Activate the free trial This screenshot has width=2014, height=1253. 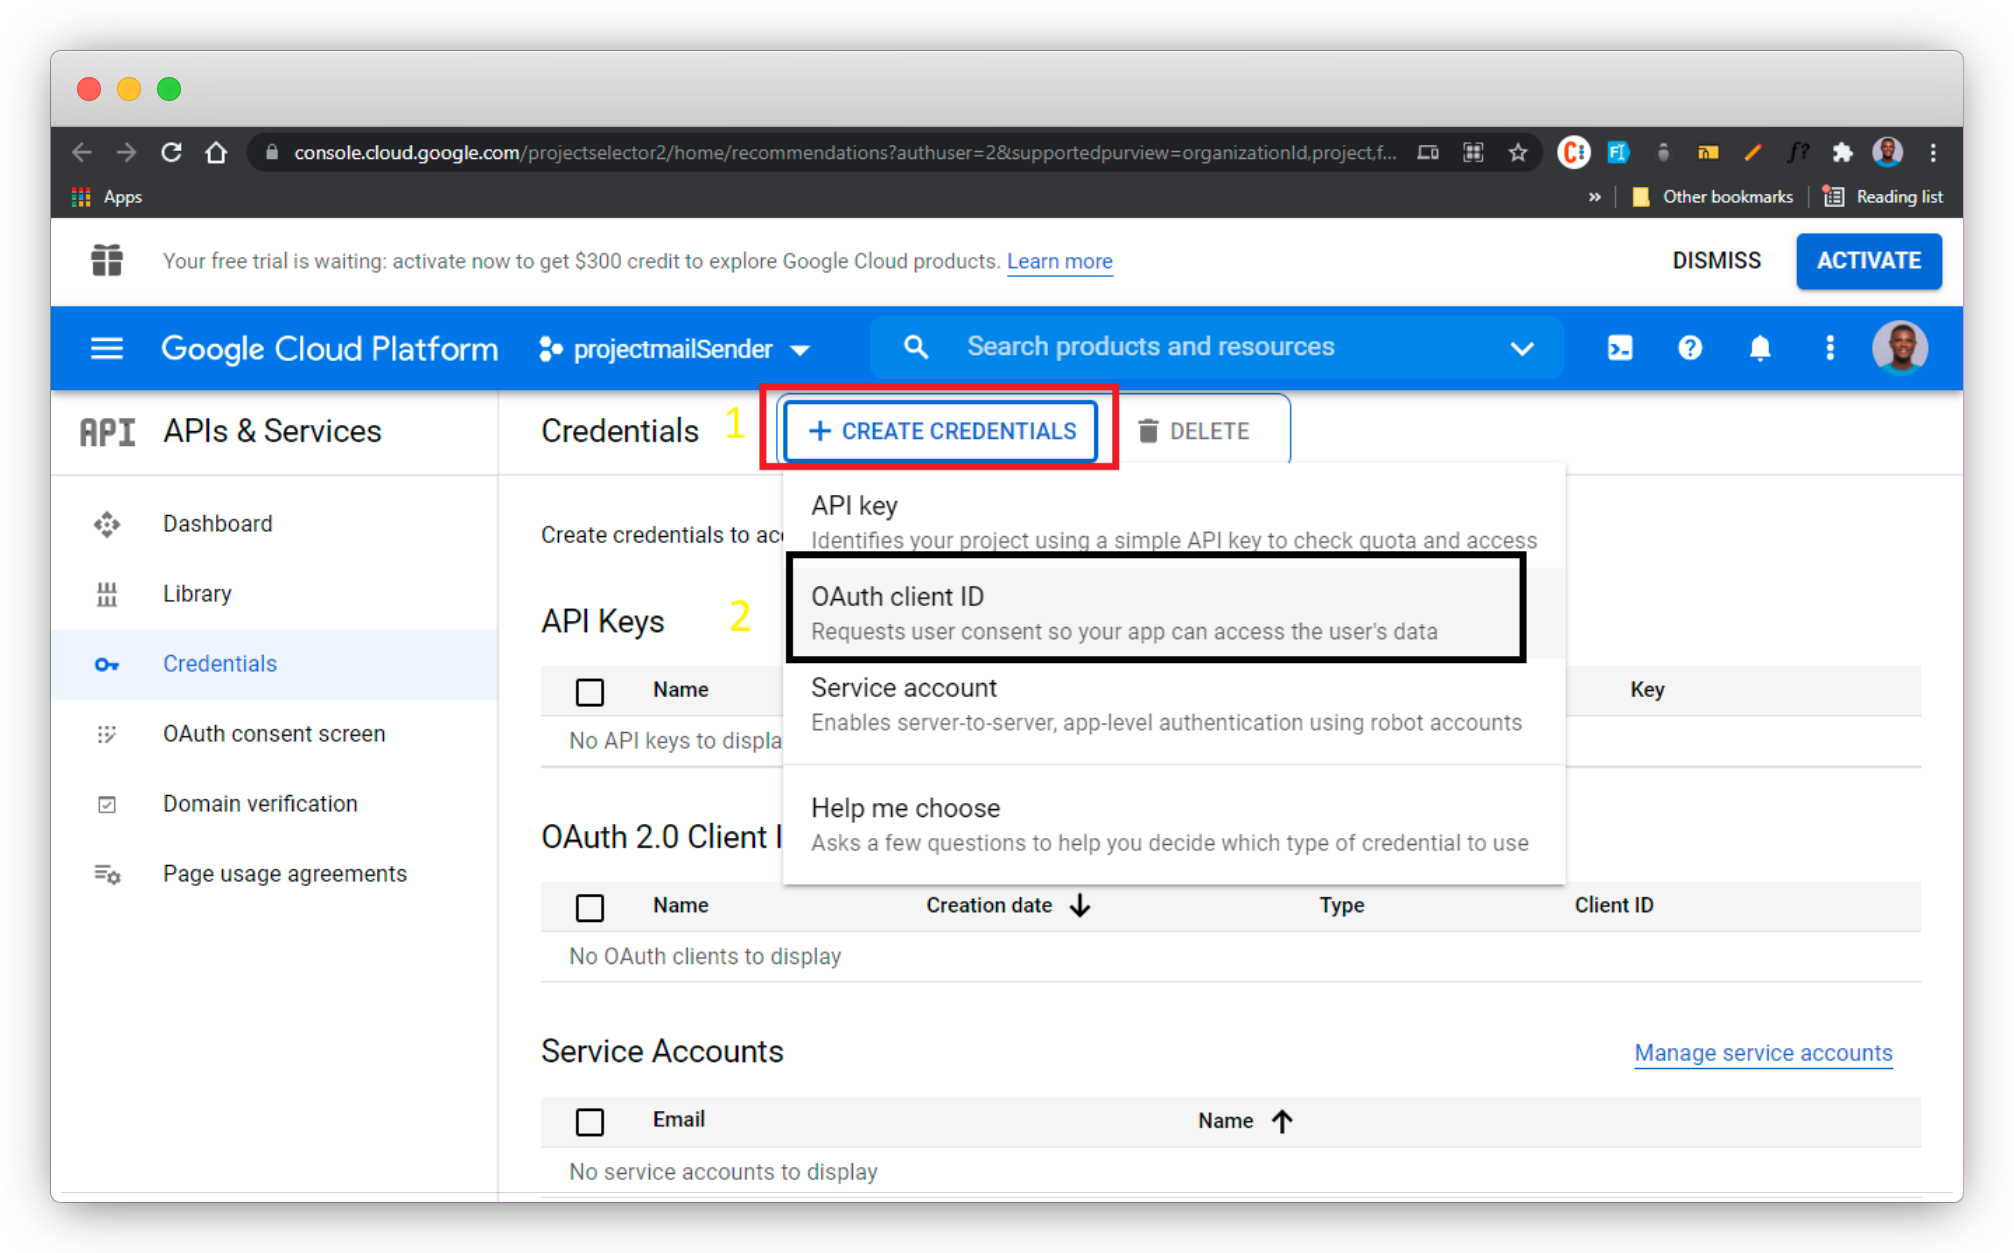point(1868,261)
